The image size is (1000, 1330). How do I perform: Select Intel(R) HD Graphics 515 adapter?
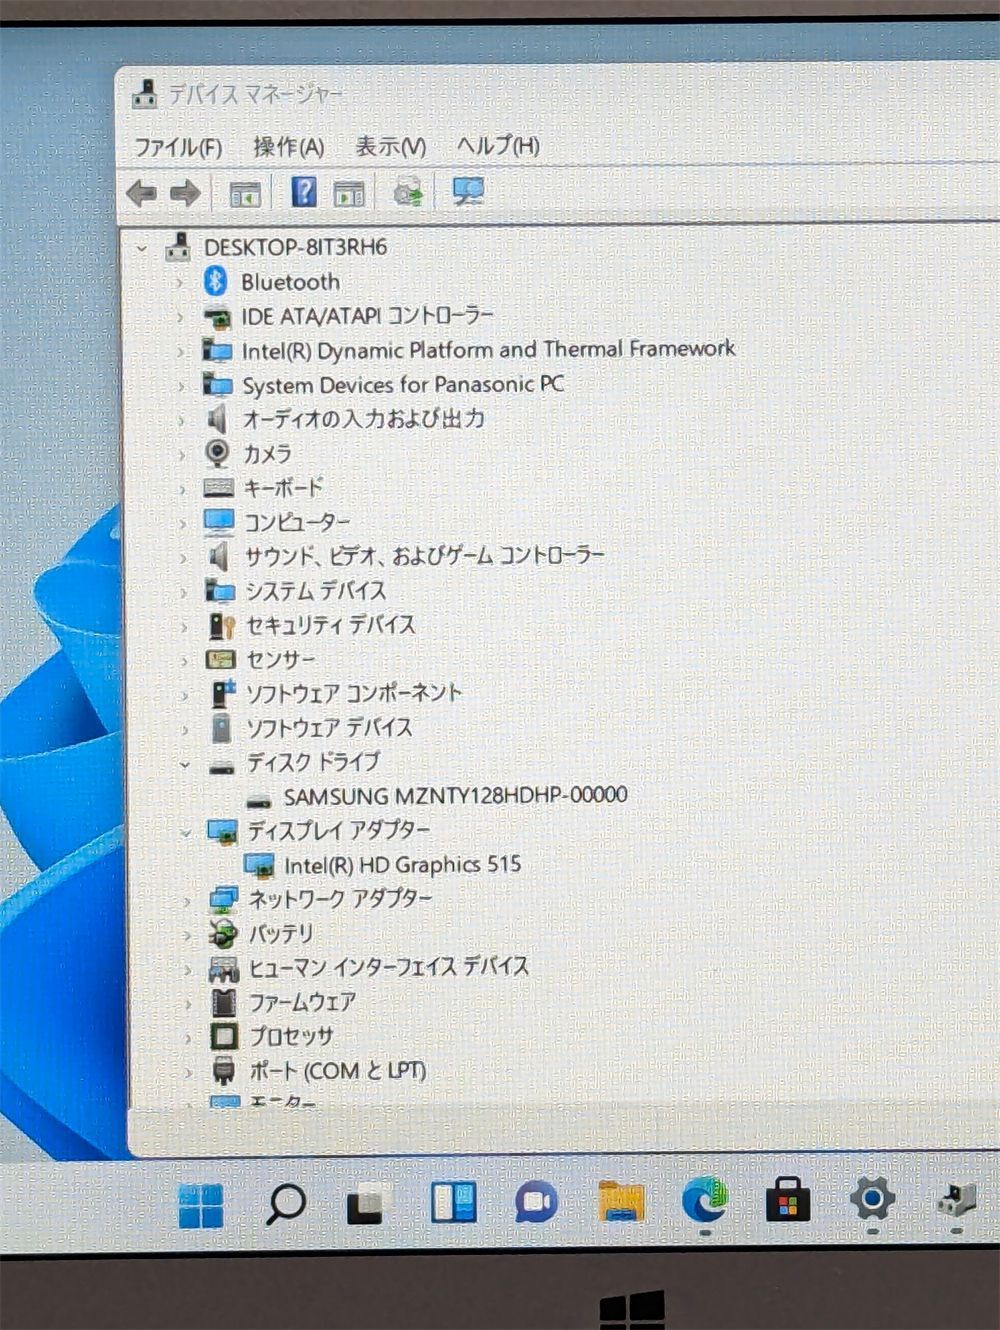(403, 864)
